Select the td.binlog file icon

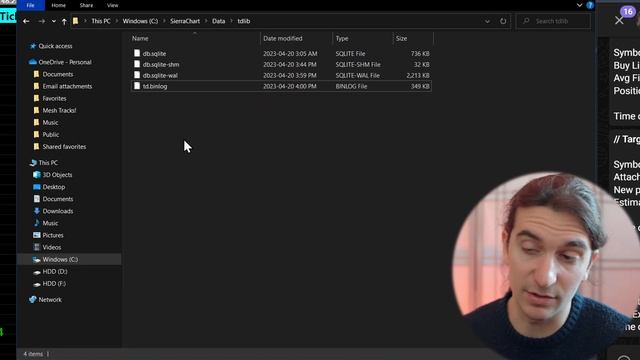click(x=137, y=86)
